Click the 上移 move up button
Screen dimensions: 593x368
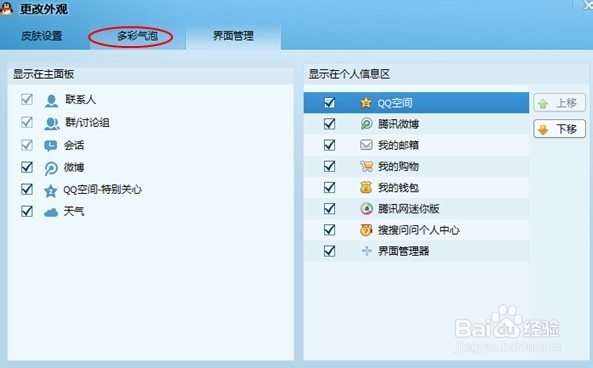click(559, 102)
